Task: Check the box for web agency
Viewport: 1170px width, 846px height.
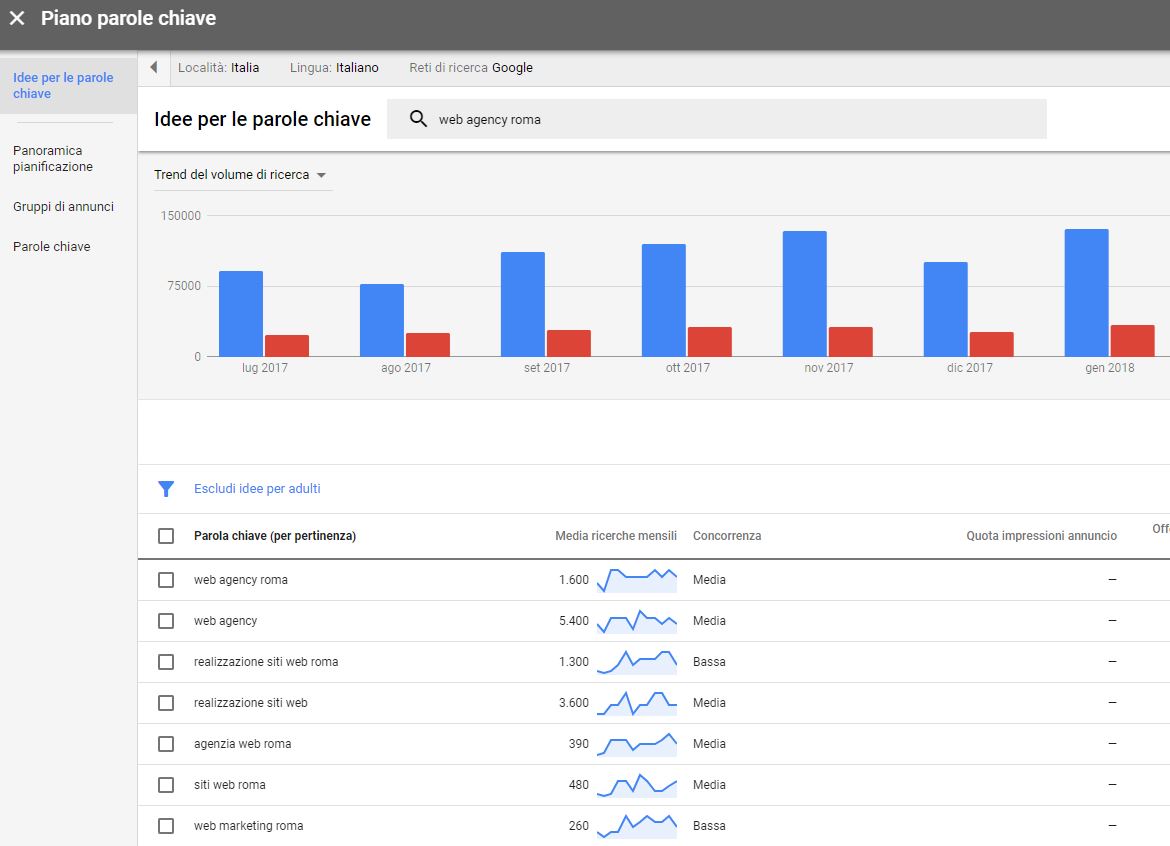Action: (x=166, y=621)
